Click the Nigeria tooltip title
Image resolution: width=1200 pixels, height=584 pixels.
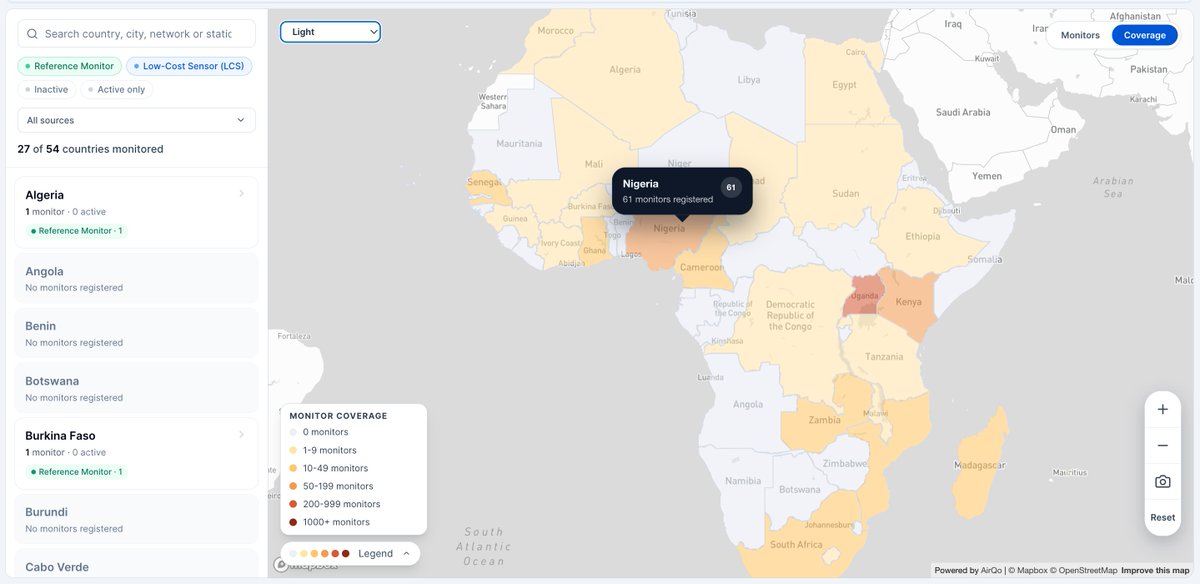tap(641, 184)
